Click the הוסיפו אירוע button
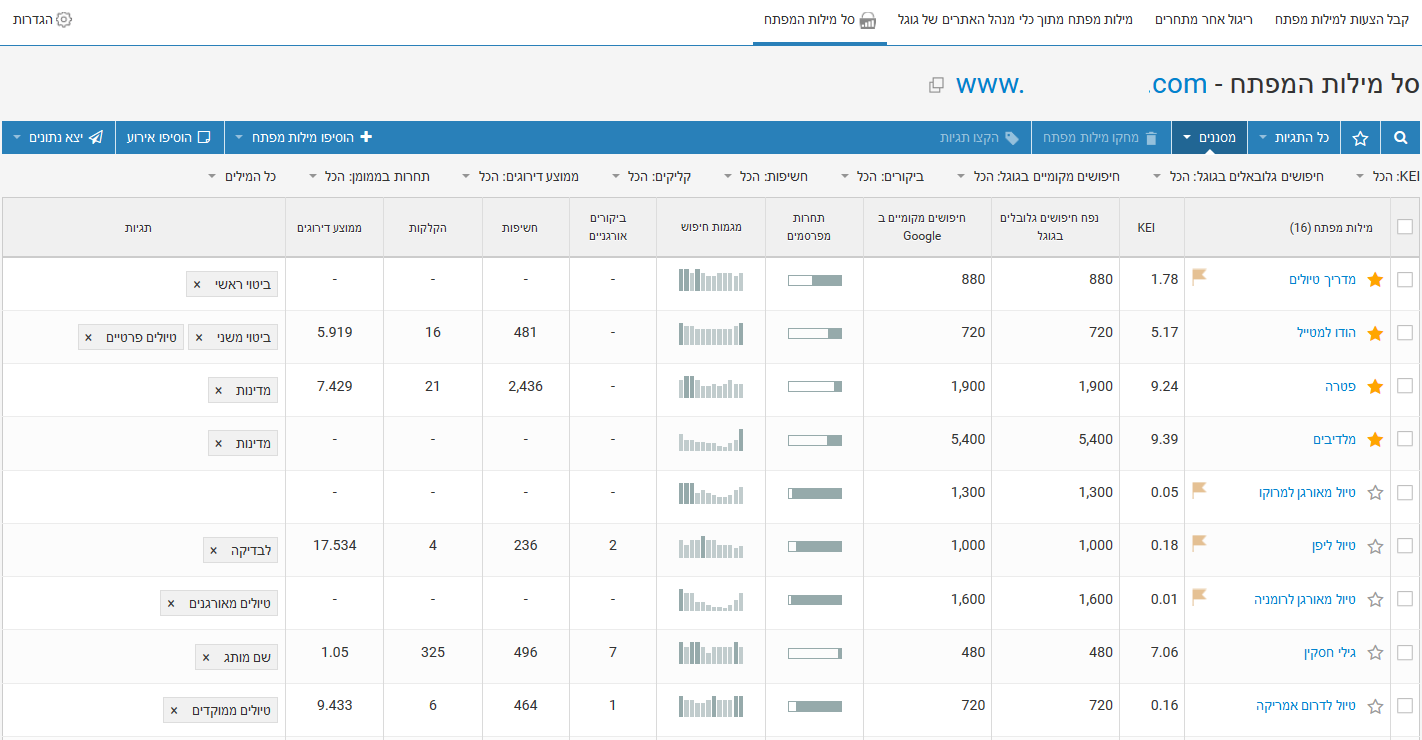Viewport: 1422px width, 740px height. point(169,138)
